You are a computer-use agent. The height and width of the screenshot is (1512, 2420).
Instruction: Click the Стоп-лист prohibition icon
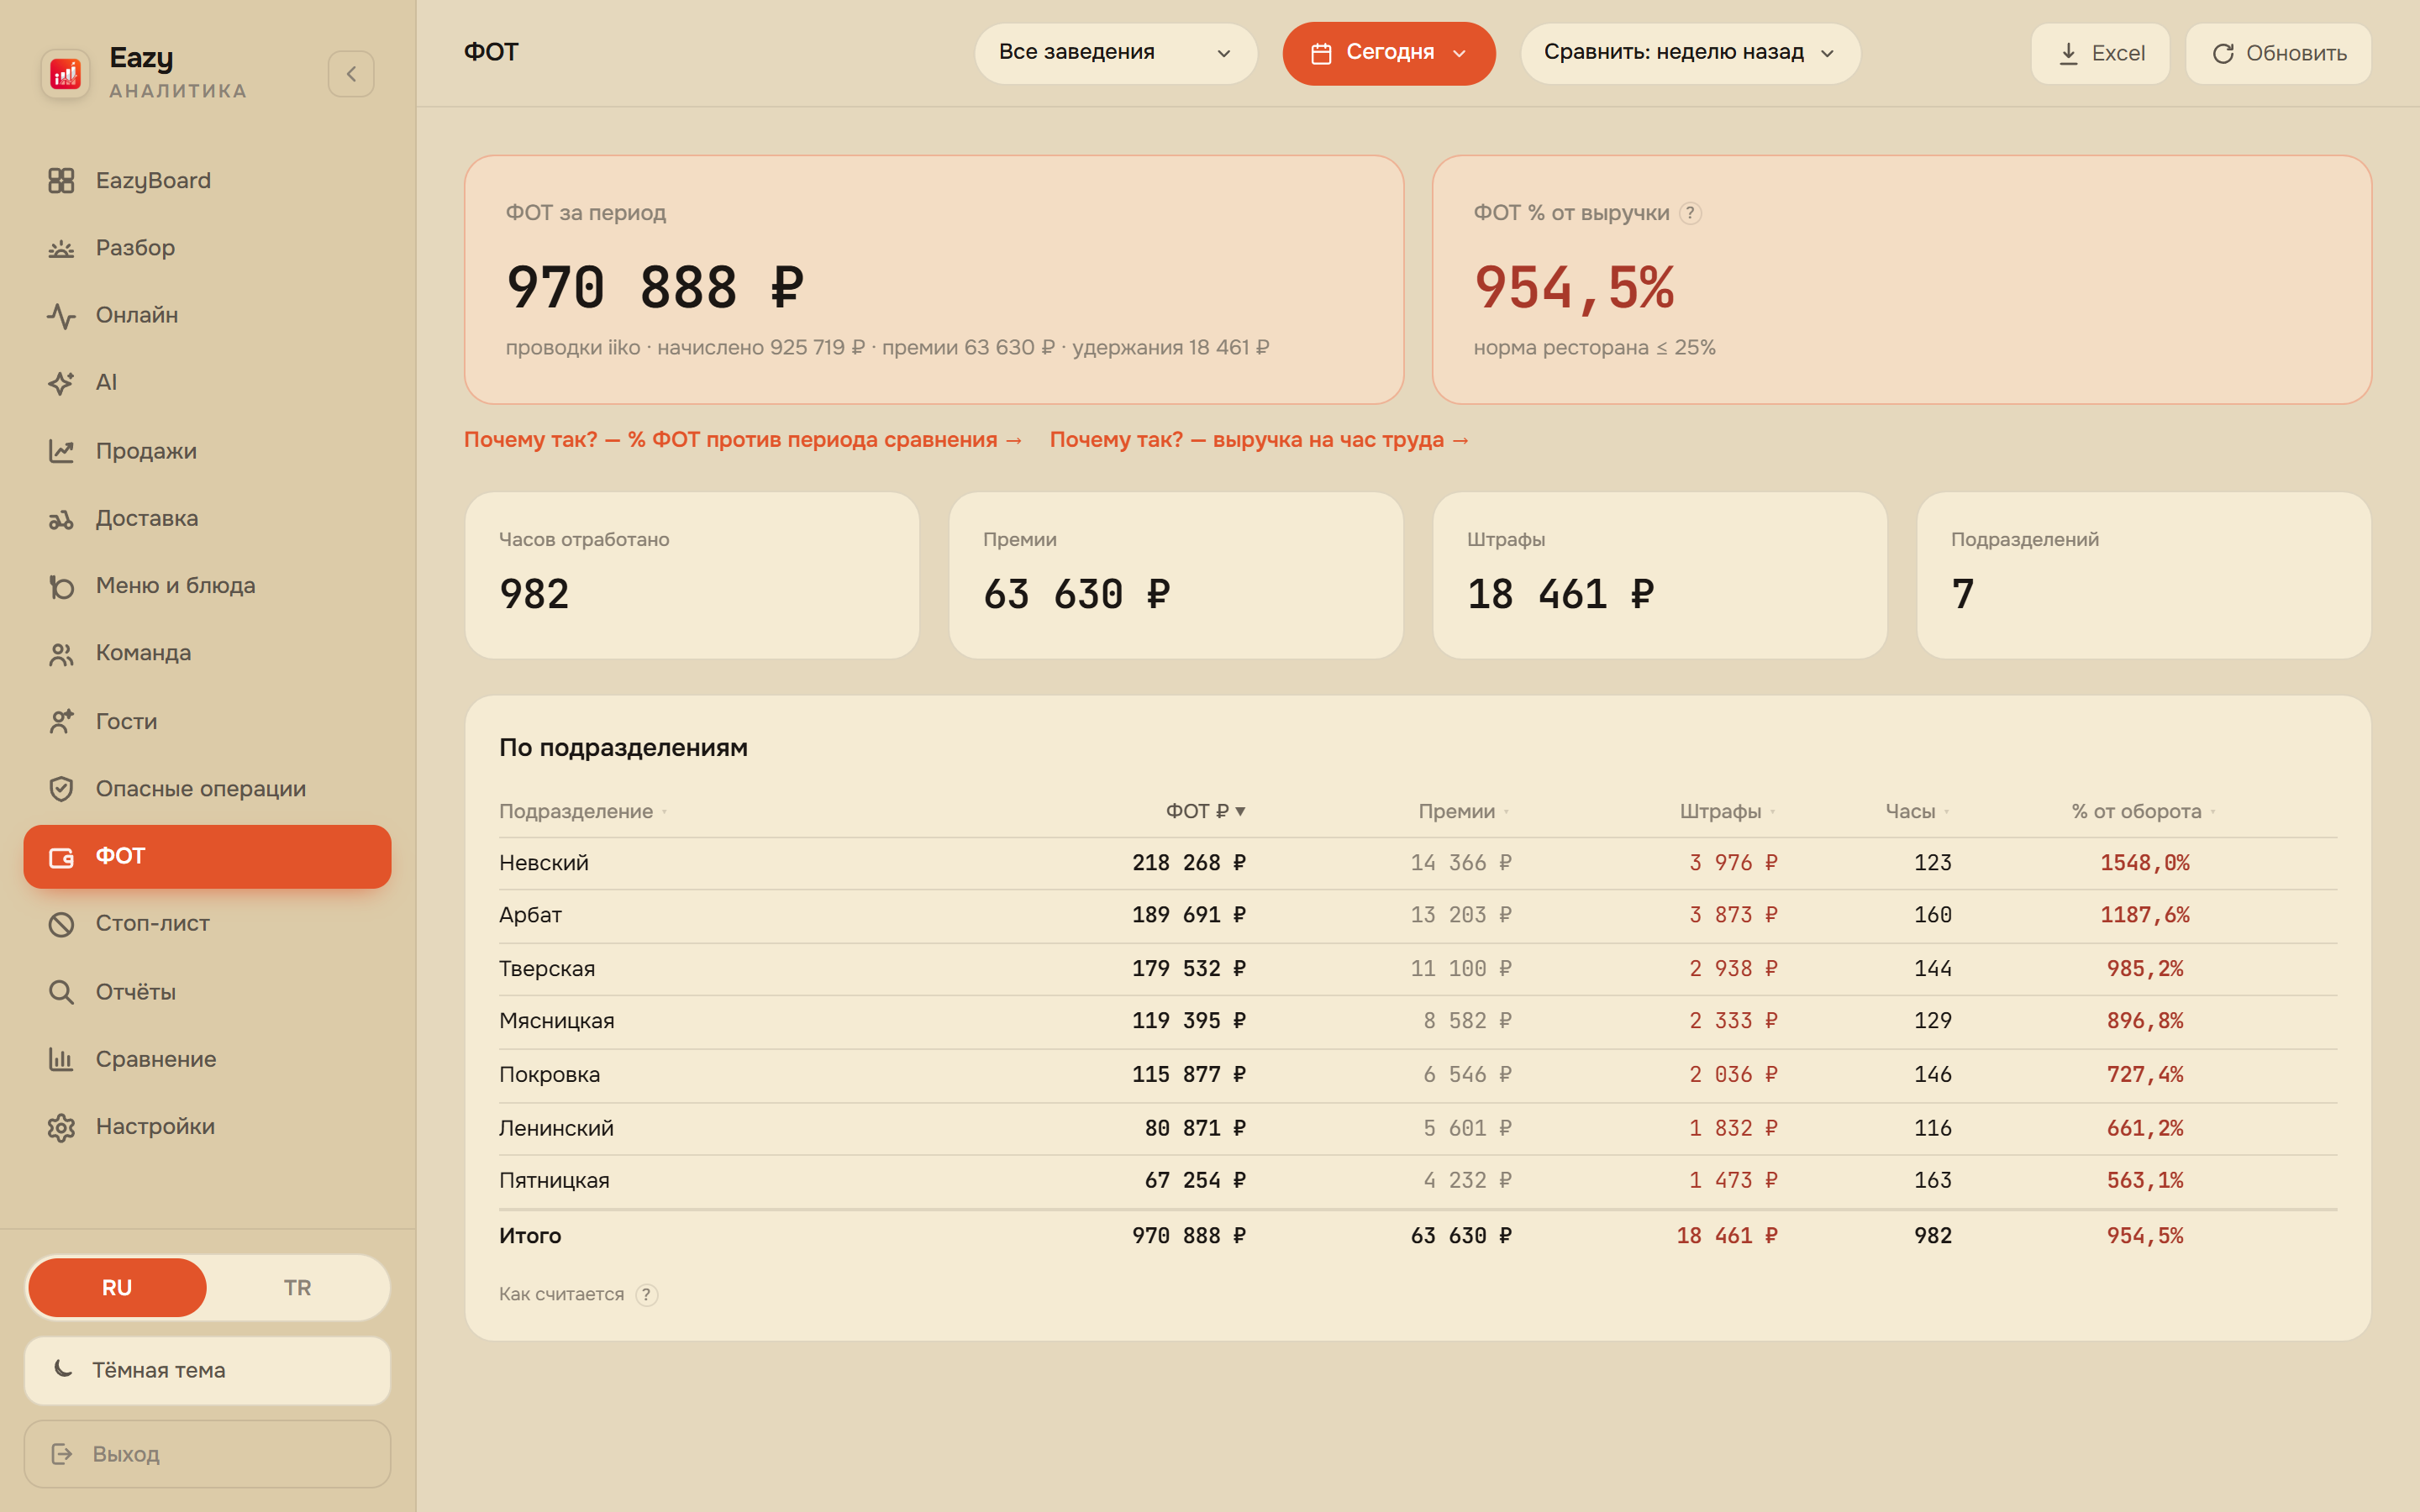tap(61, 924)
